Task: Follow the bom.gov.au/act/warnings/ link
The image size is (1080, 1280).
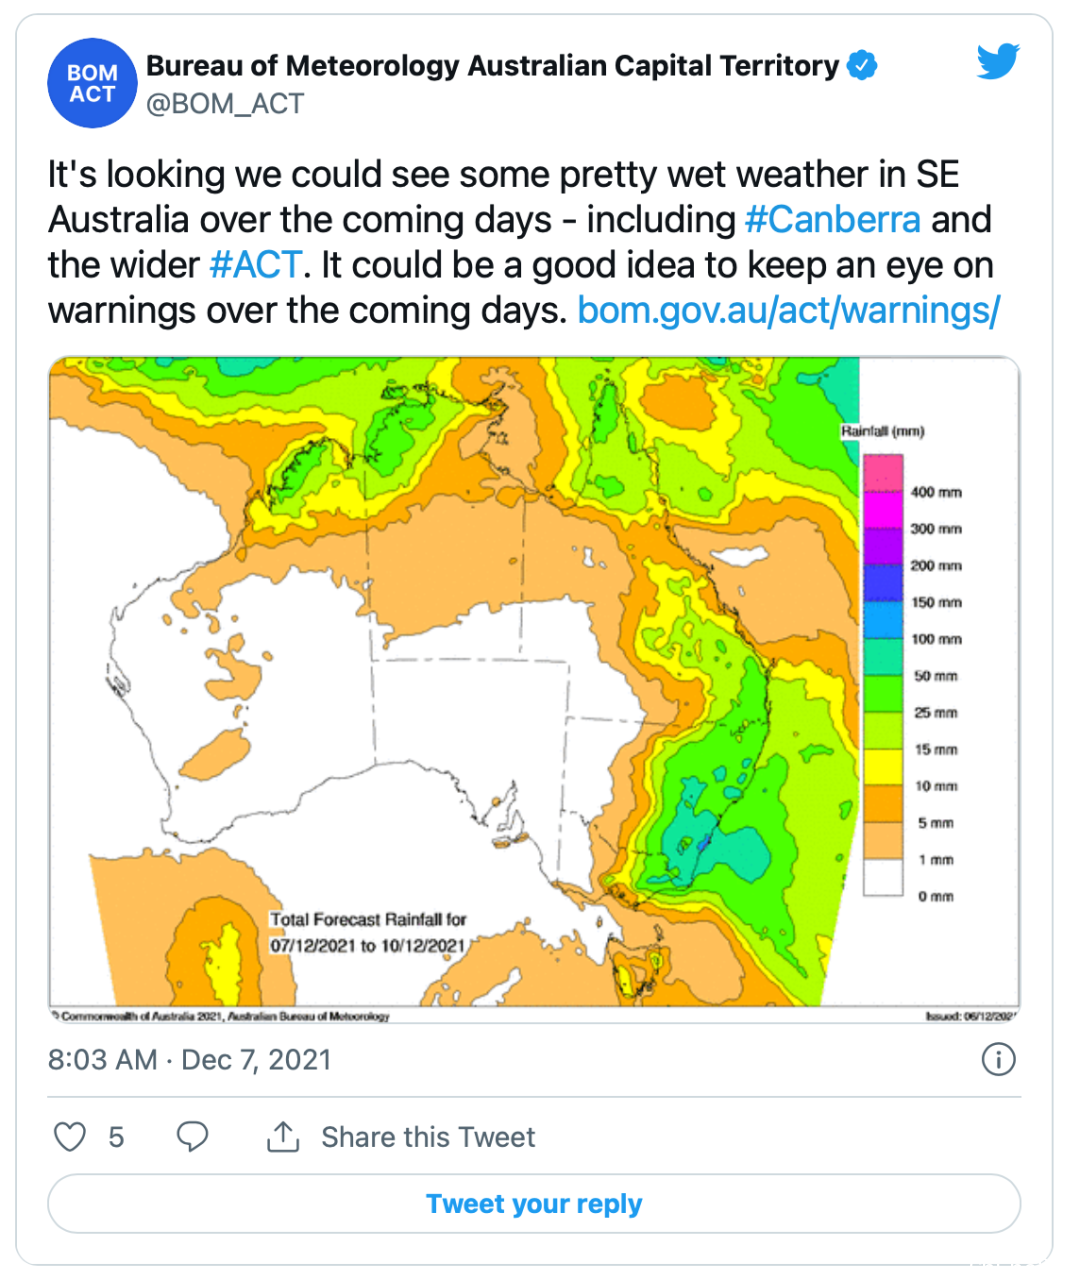Action: (789, 310)
